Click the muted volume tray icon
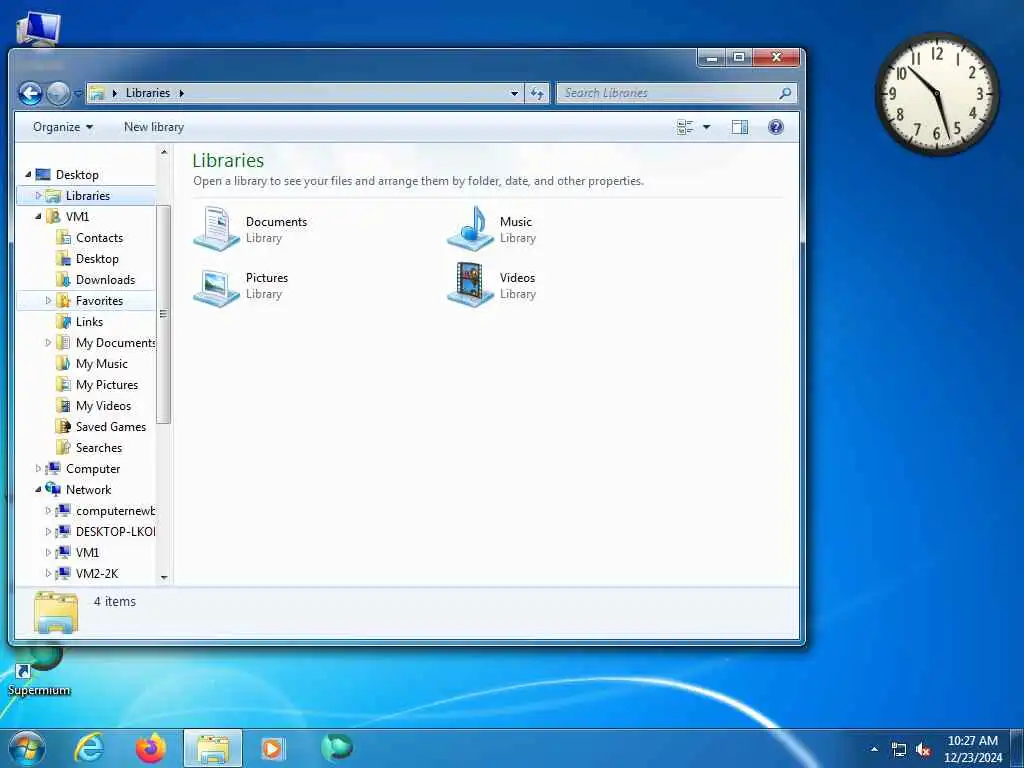Screen dimensions: 1024x768 pyautogui.click(x=923, y=750)
